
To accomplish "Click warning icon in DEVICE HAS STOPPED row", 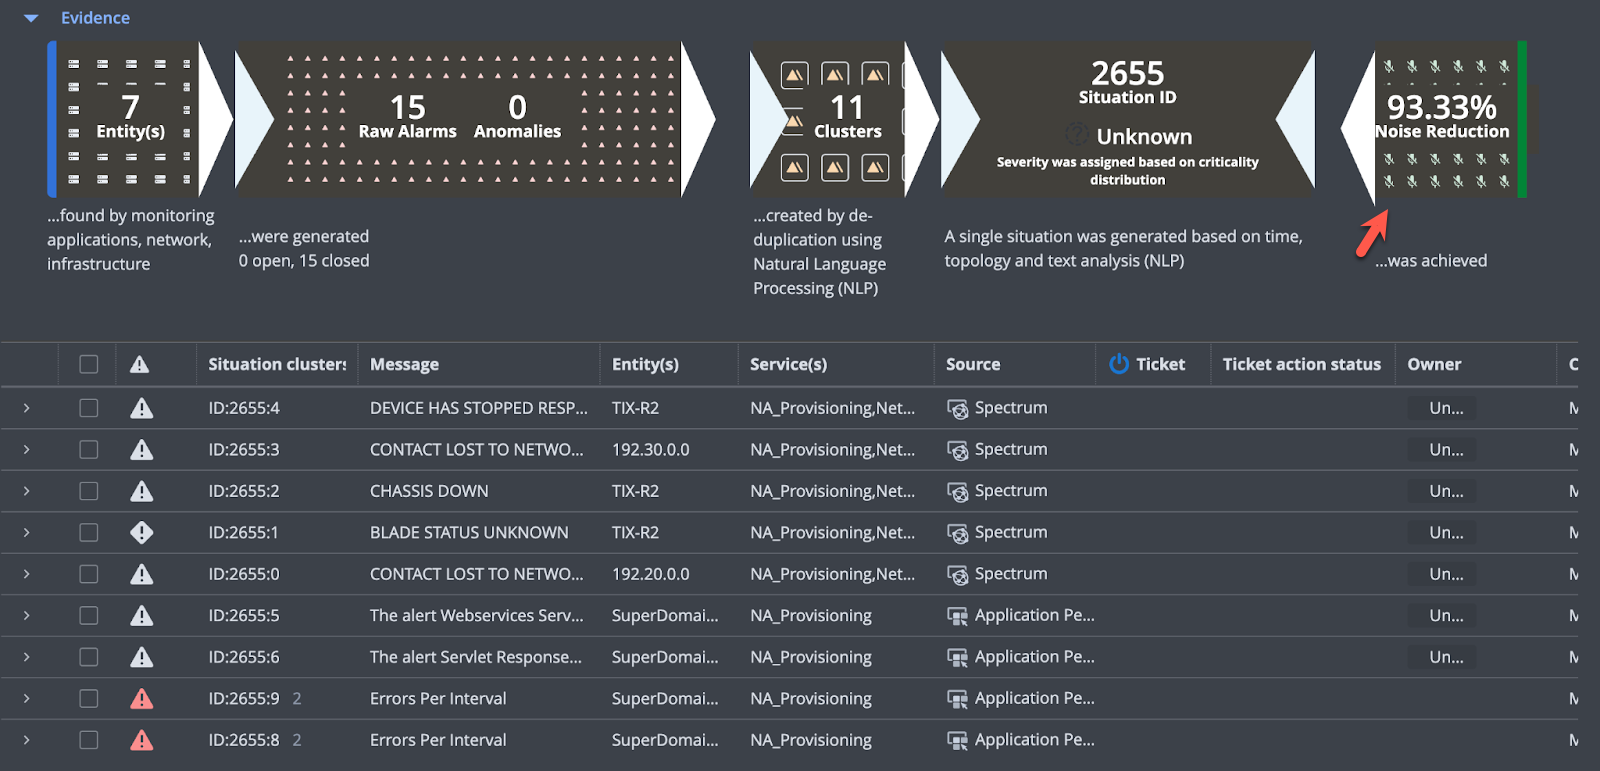I will click(142, 408).
